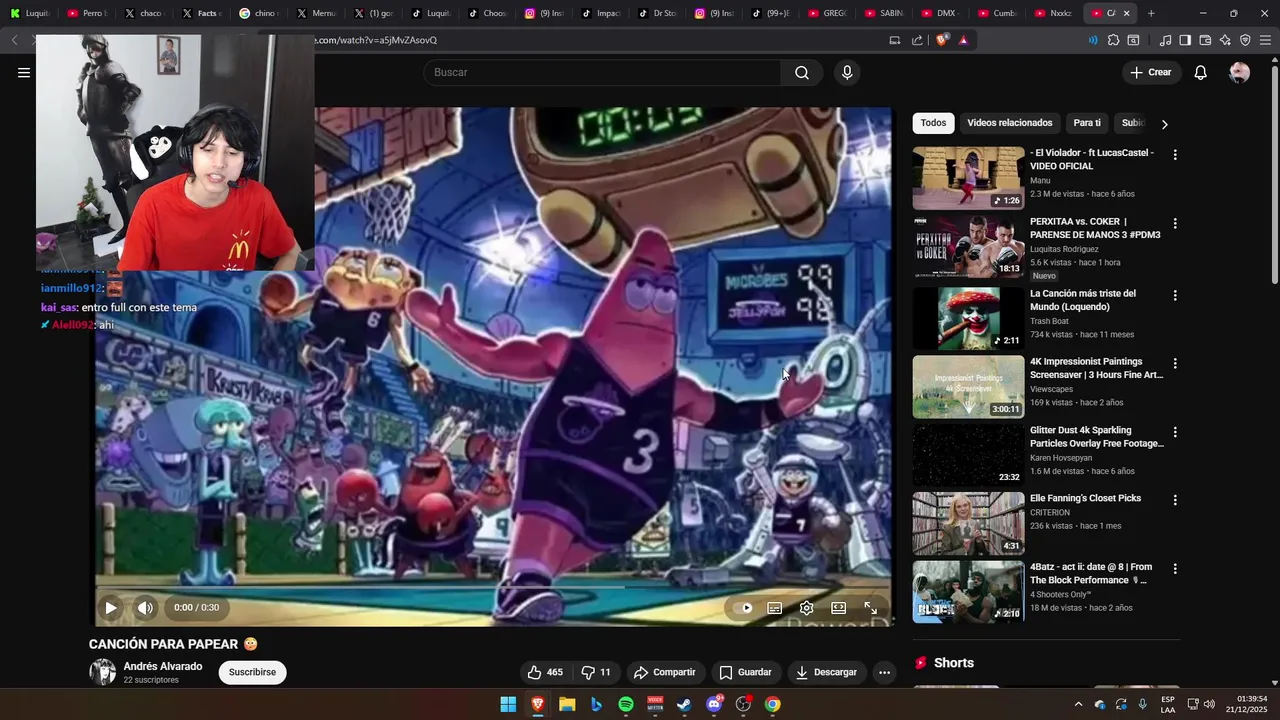This screenshot has height=720, width=1280.
Task: Open the YouTube guide hamburger menu
Action: 24,72
